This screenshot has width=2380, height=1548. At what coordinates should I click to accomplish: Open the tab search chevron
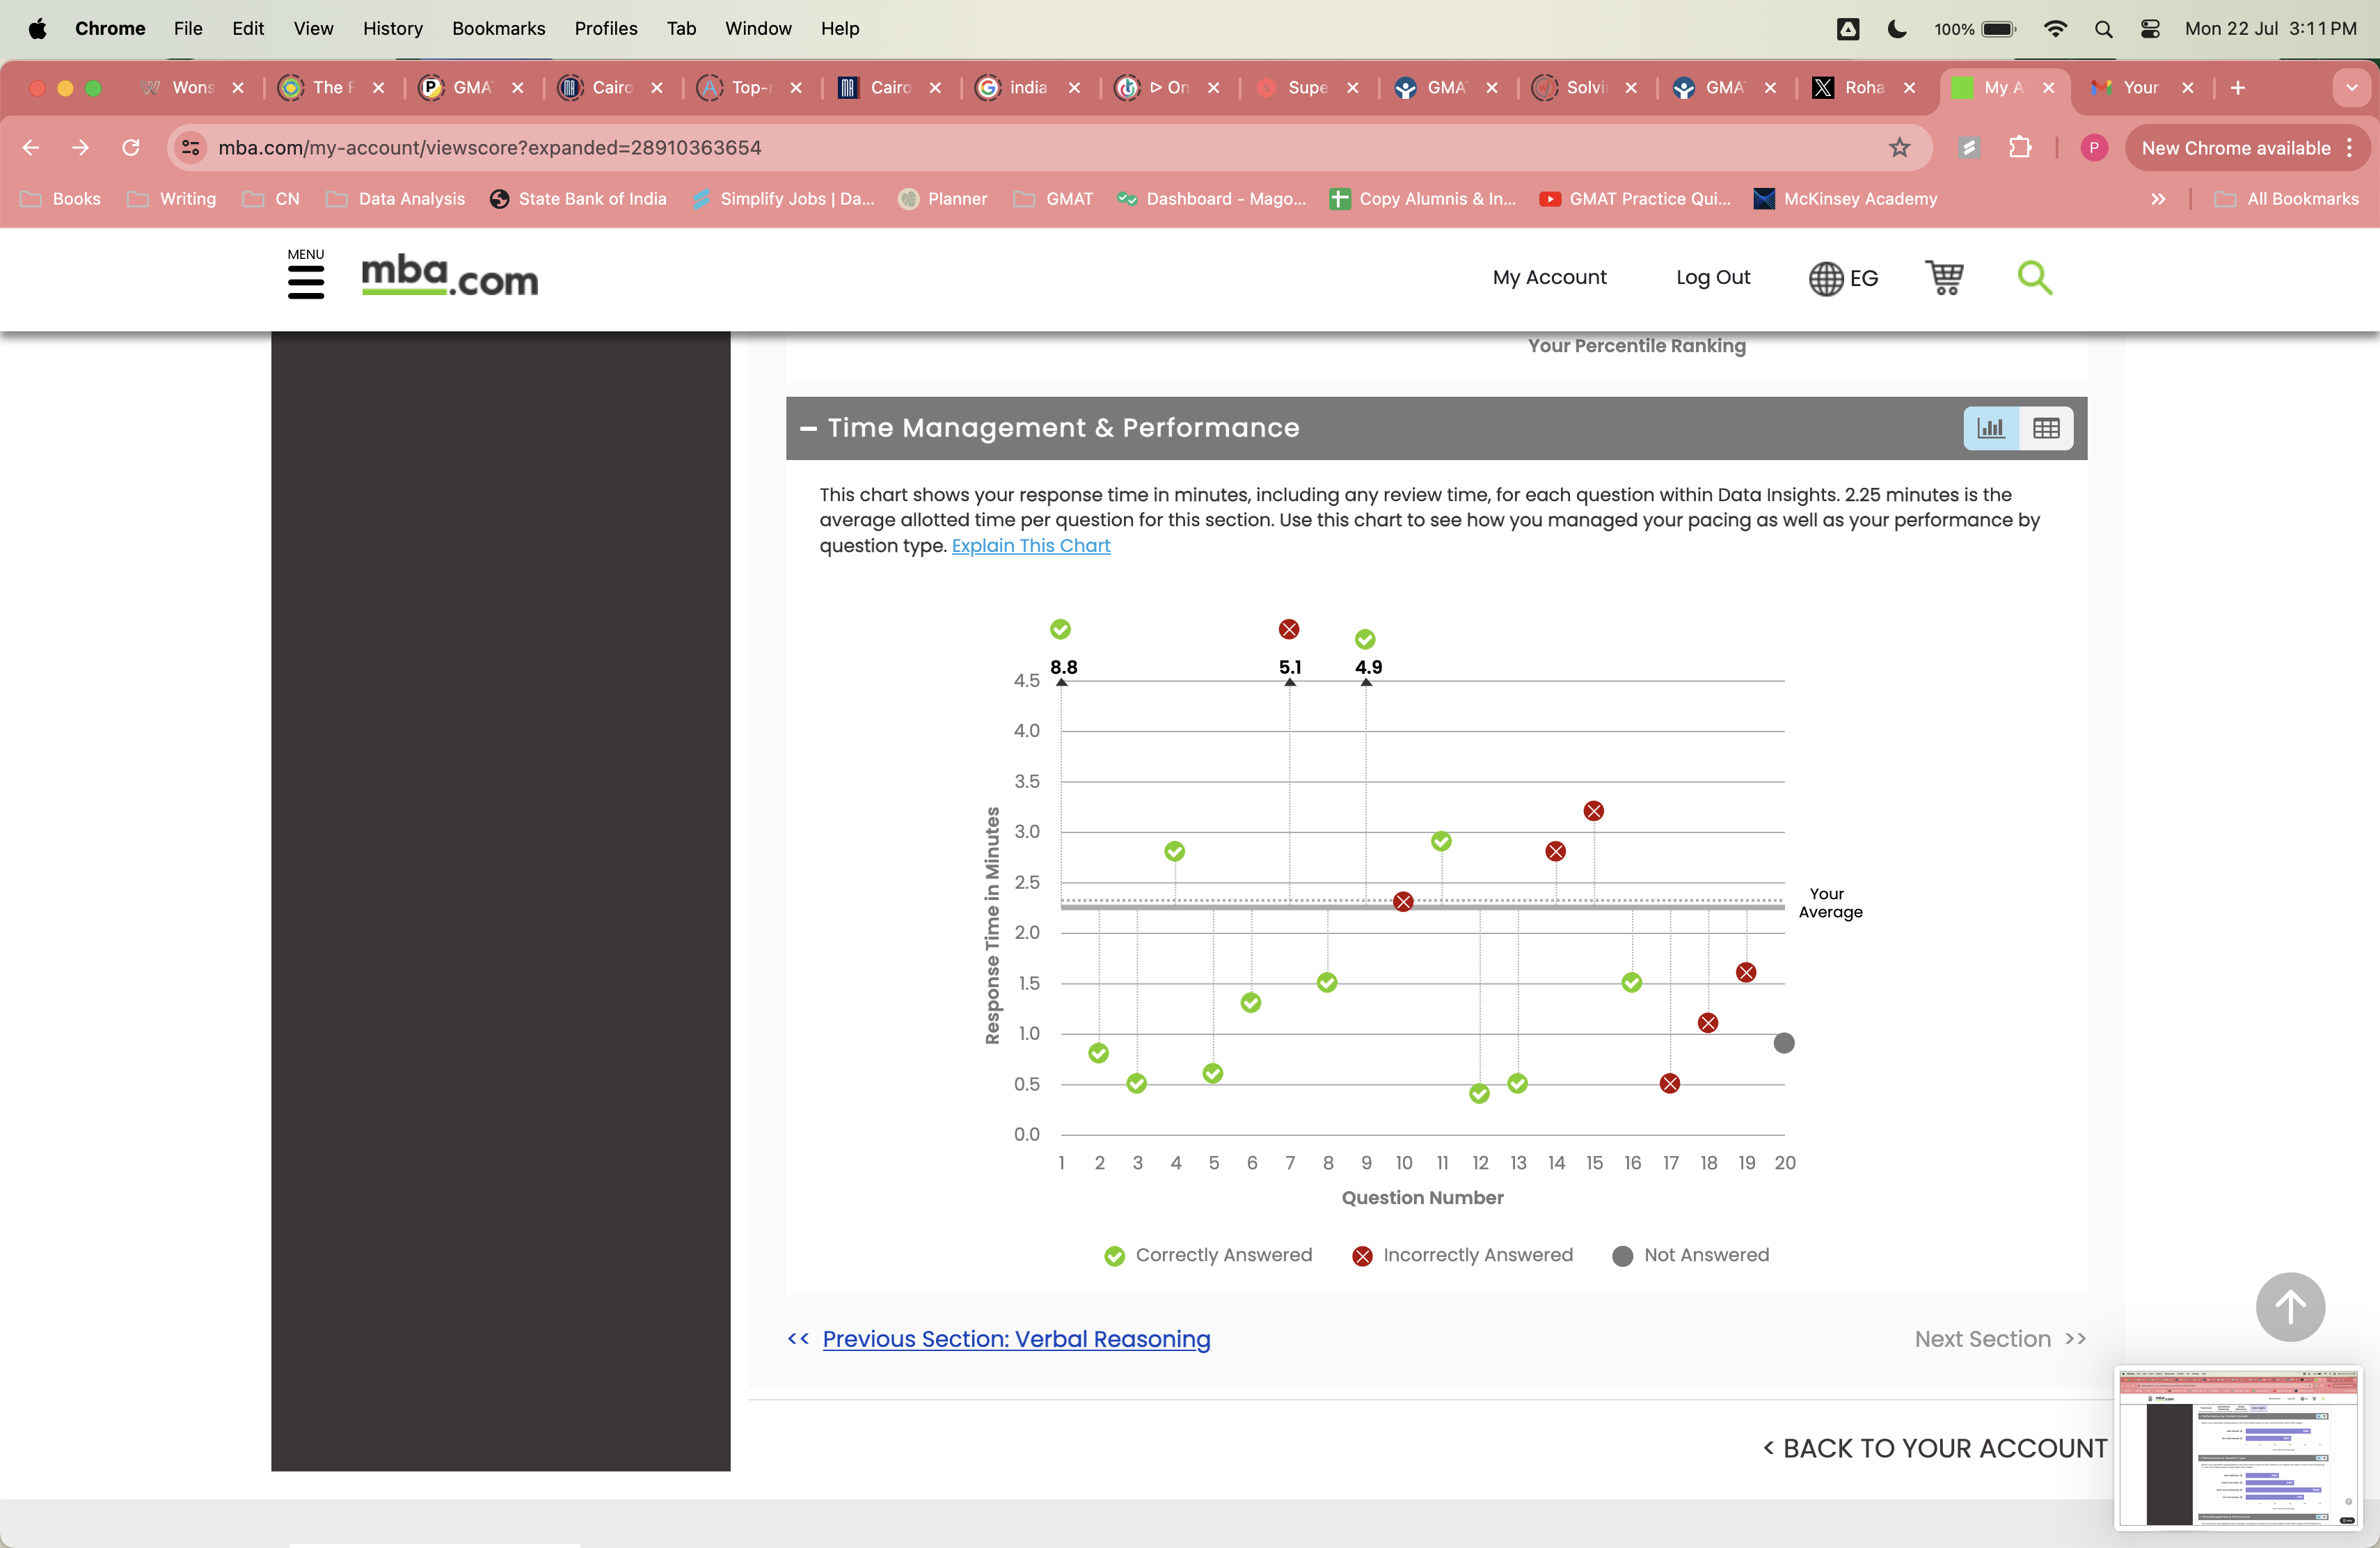click(x=2352, y=88)
